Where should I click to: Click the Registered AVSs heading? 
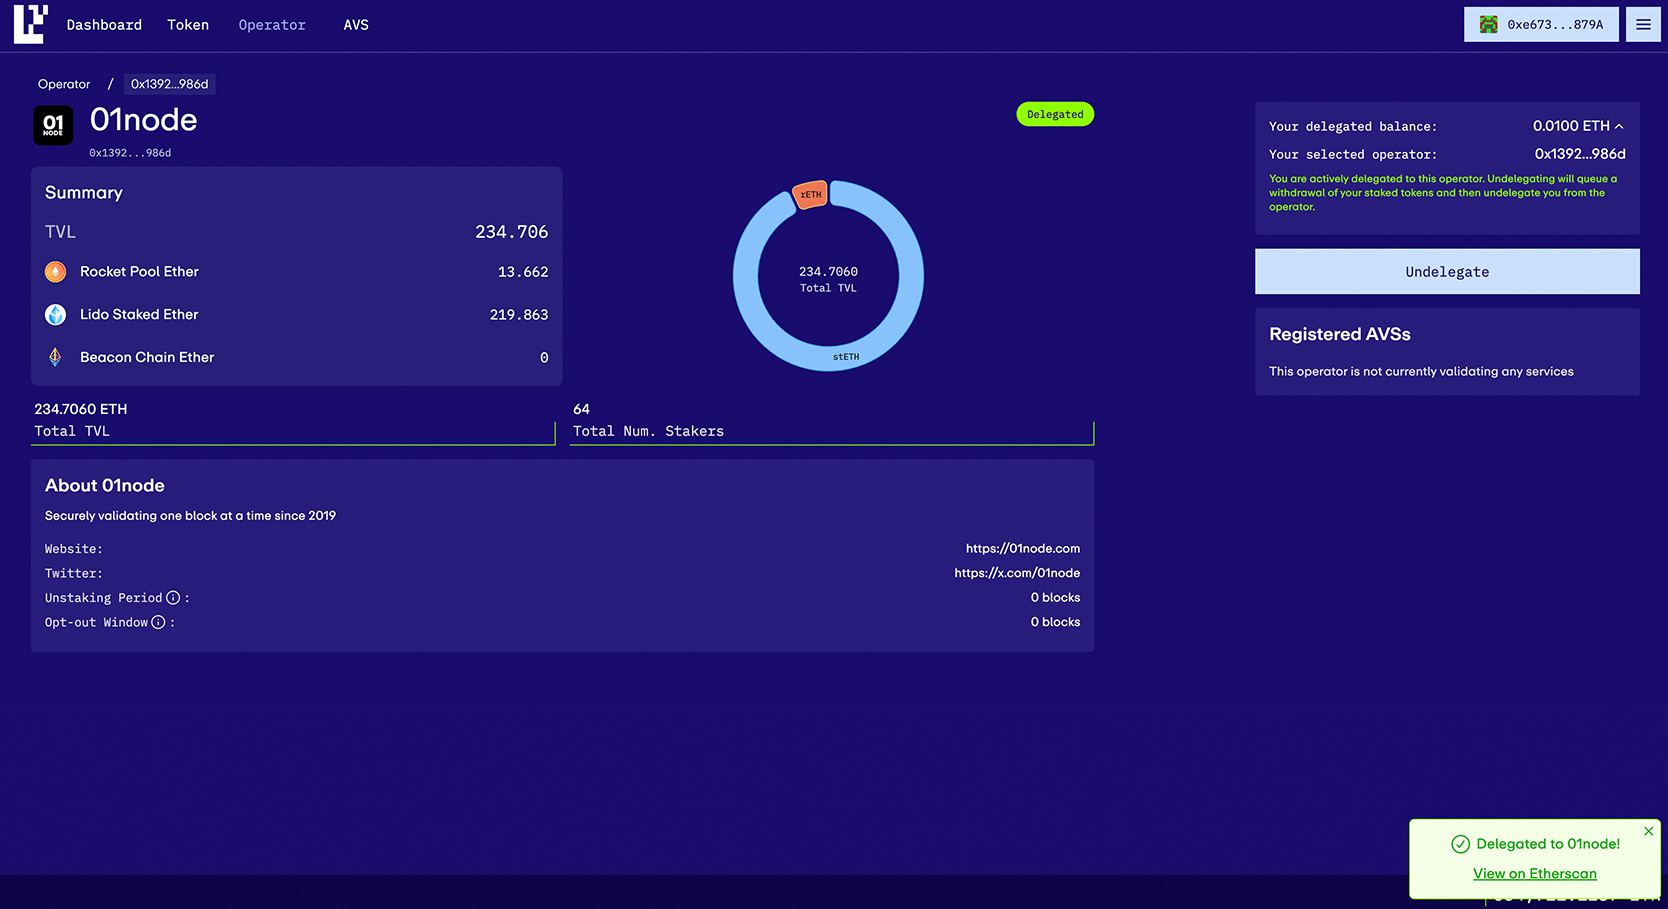(1340, 334)
